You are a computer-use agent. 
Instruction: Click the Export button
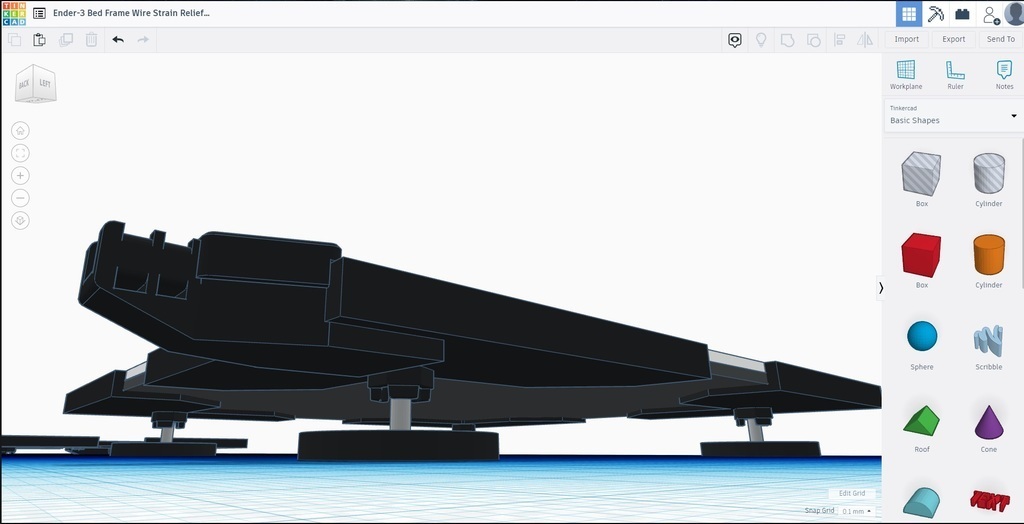pos(953,39)
